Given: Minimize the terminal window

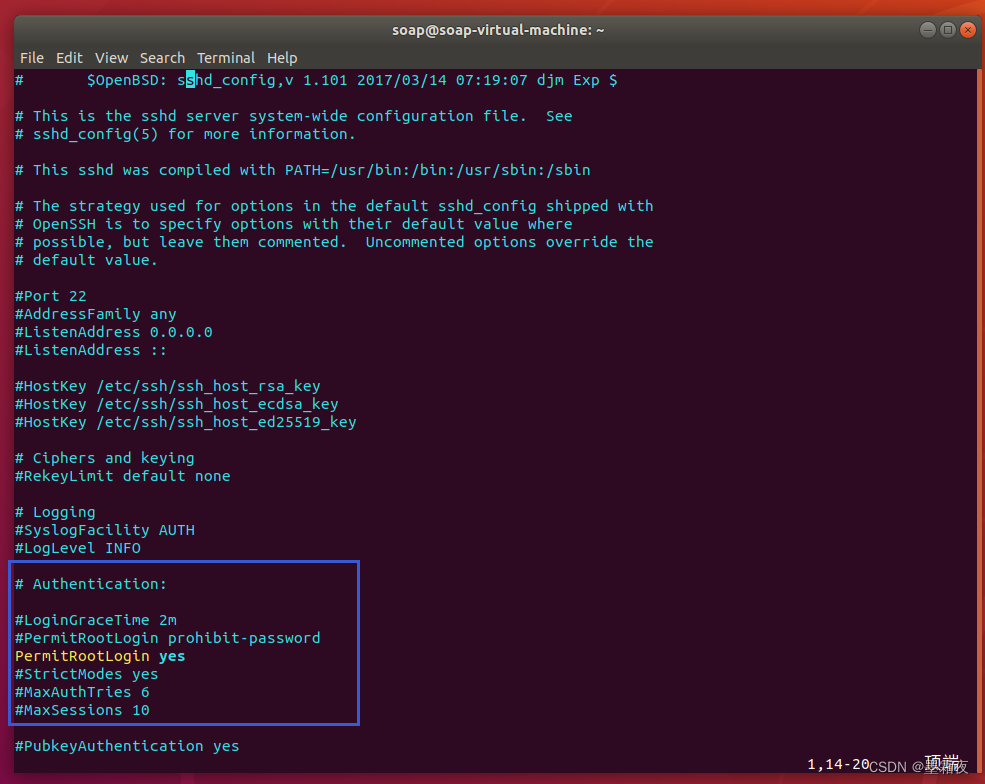Looking at the screenshot, I should [927, 29].
